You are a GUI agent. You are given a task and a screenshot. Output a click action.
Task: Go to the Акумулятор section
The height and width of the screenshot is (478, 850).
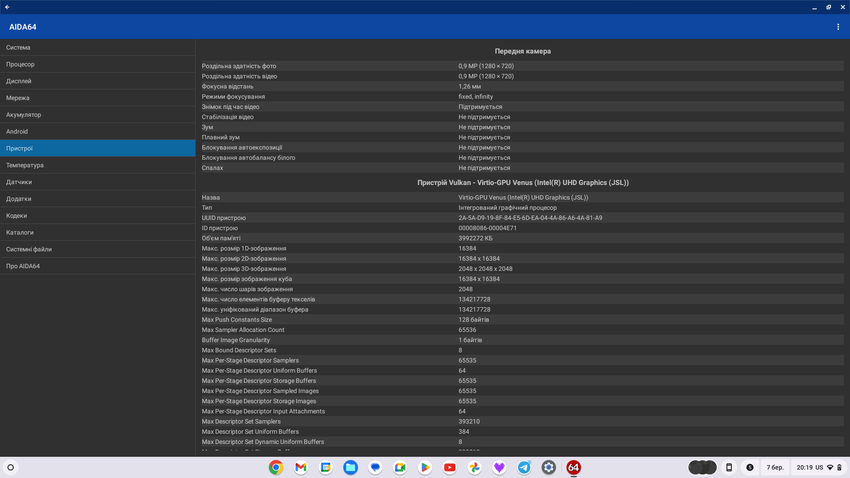pos(97,115)
